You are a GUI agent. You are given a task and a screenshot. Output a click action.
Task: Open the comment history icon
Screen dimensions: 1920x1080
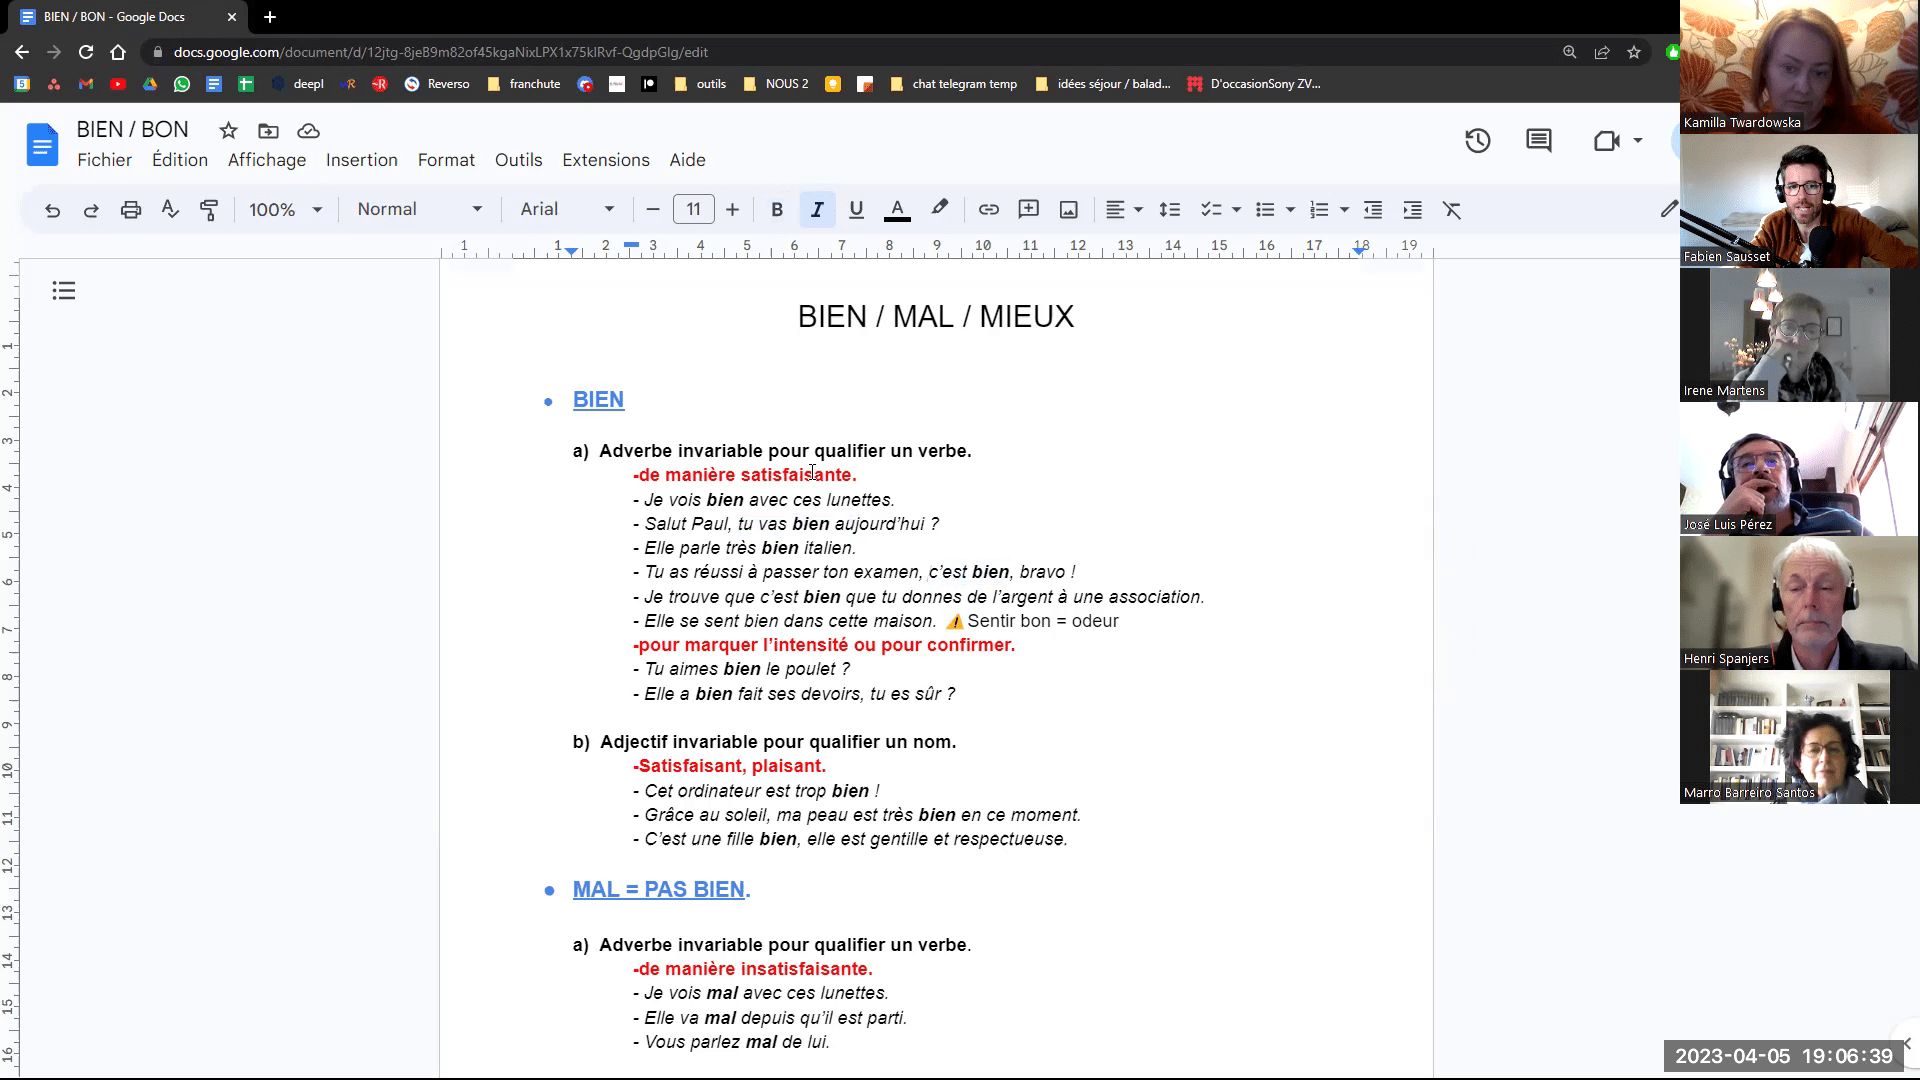1539,141
